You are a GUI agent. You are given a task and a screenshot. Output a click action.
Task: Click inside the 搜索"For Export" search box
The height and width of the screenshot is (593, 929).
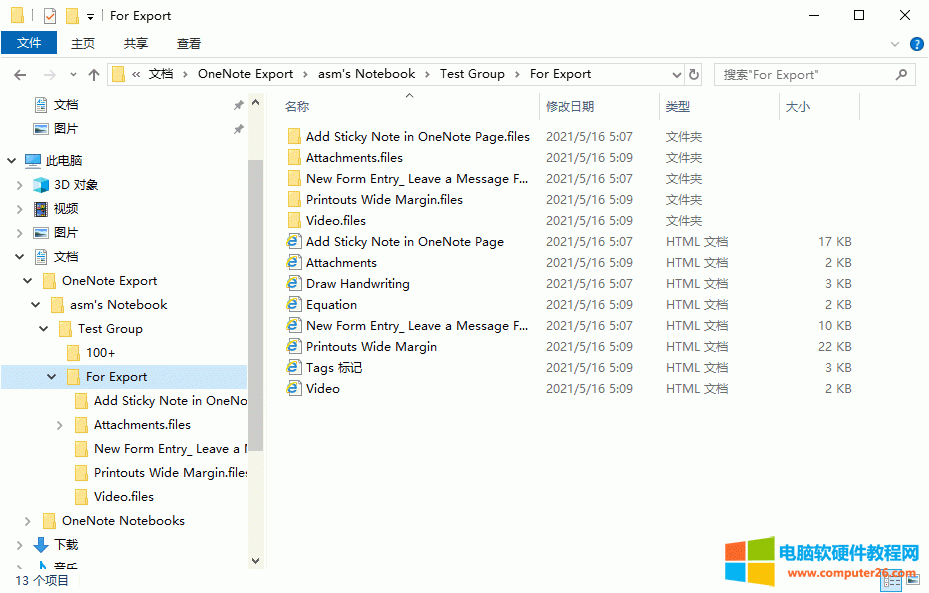tap(810, 74)
